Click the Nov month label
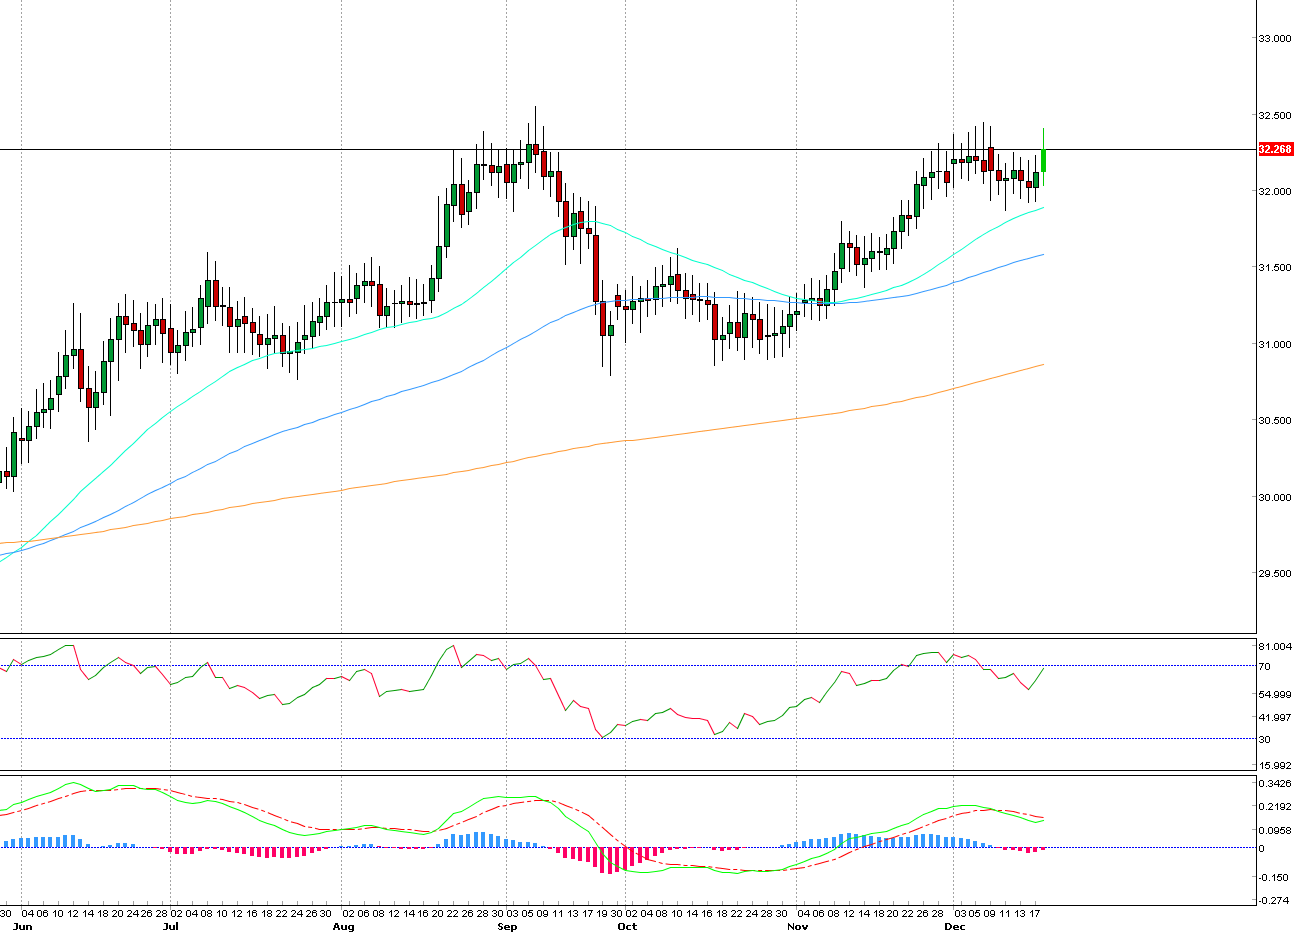This screenshot has width=1301, height=941. [x=798, y=927]
